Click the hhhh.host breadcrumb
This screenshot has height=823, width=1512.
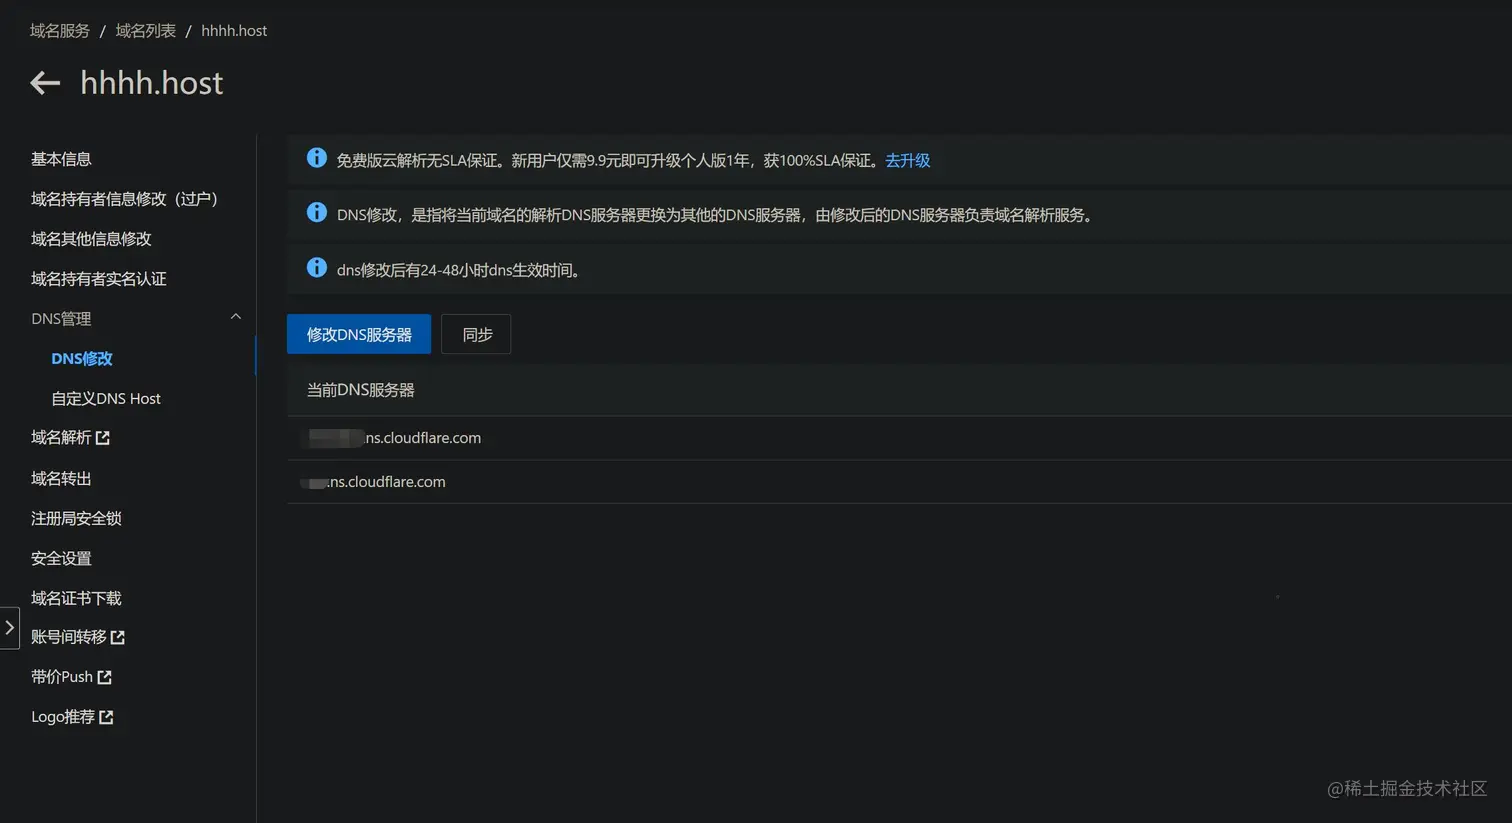click(234, 31)
